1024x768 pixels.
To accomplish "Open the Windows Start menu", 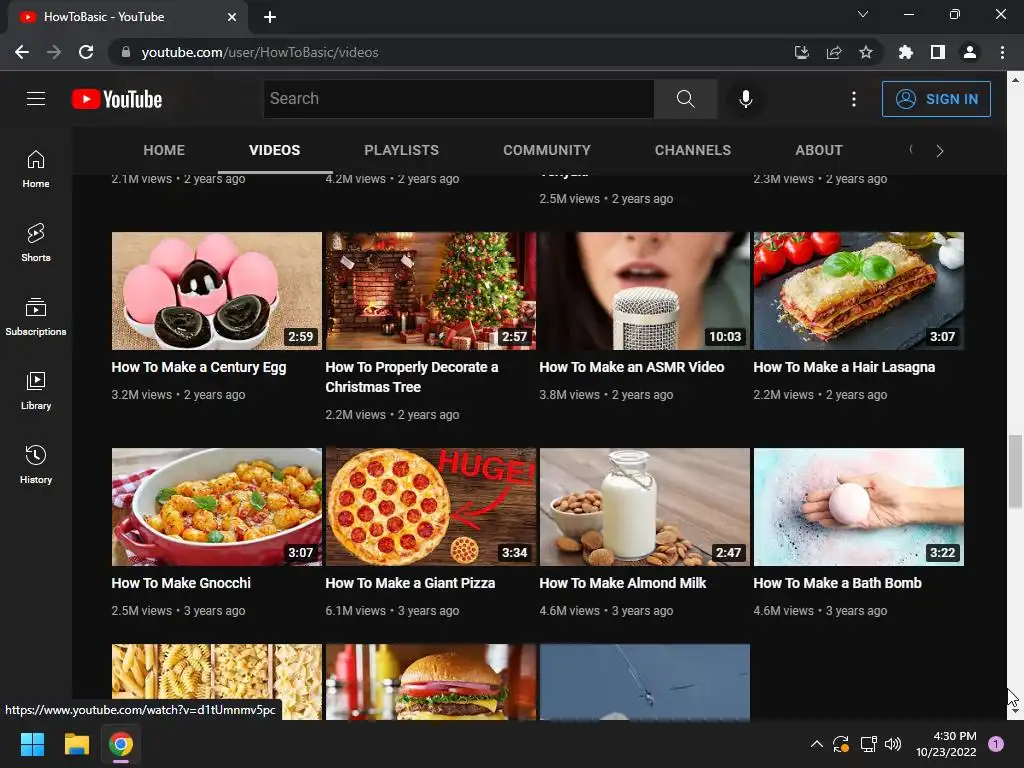I will click(x=32, y=744).
